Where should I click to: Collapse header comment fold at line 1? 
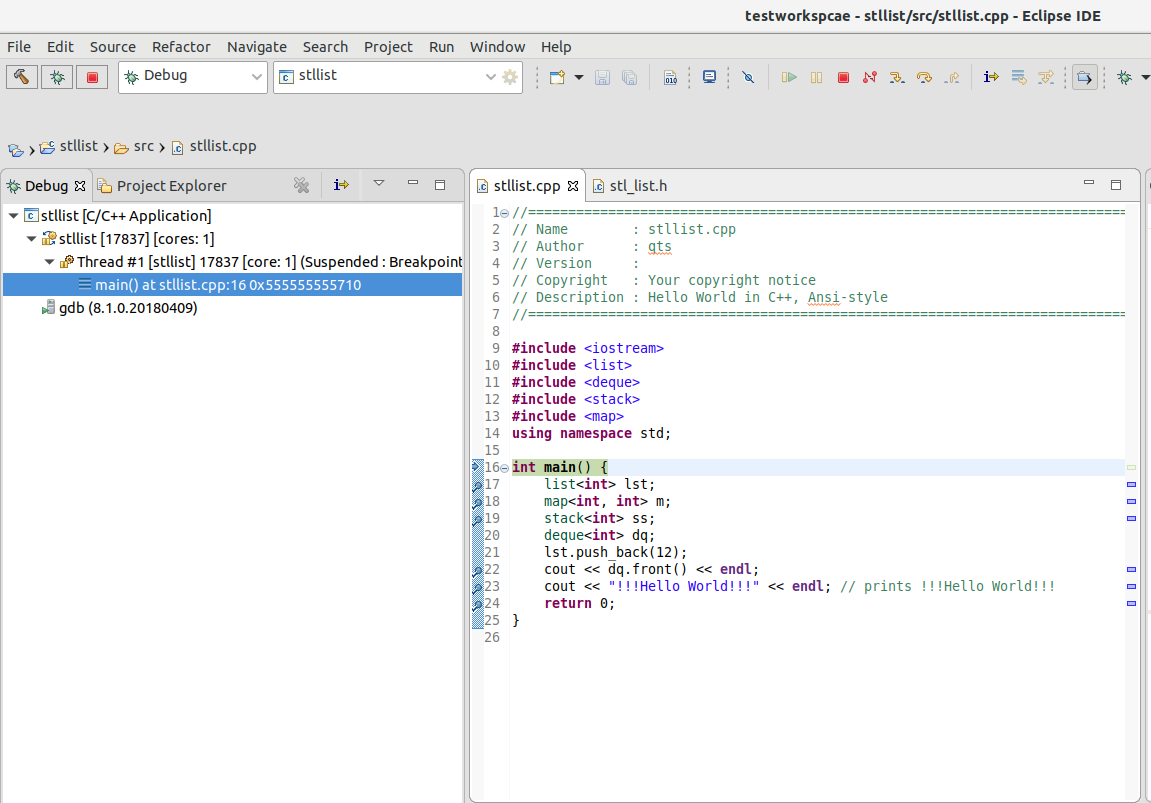504,213
